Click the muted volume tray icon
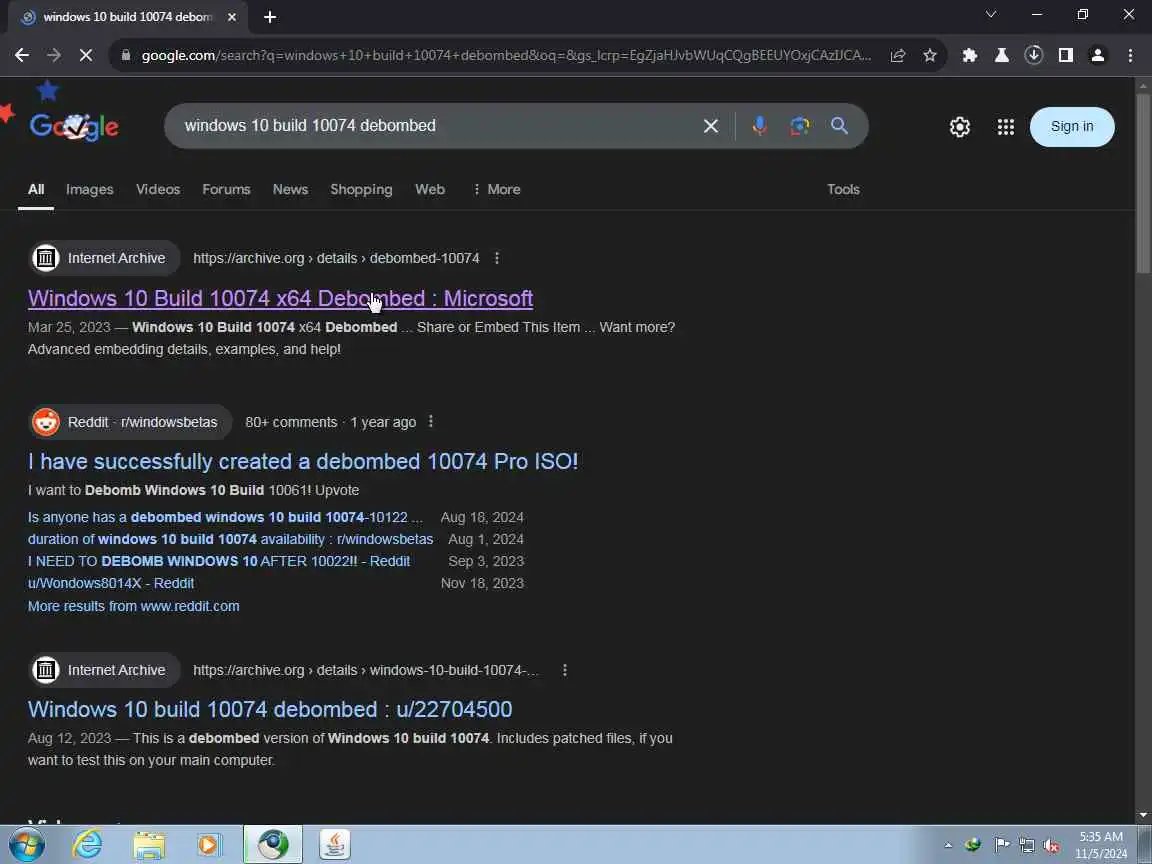This screenshot has width=1152, height=864. [1051, 846]
